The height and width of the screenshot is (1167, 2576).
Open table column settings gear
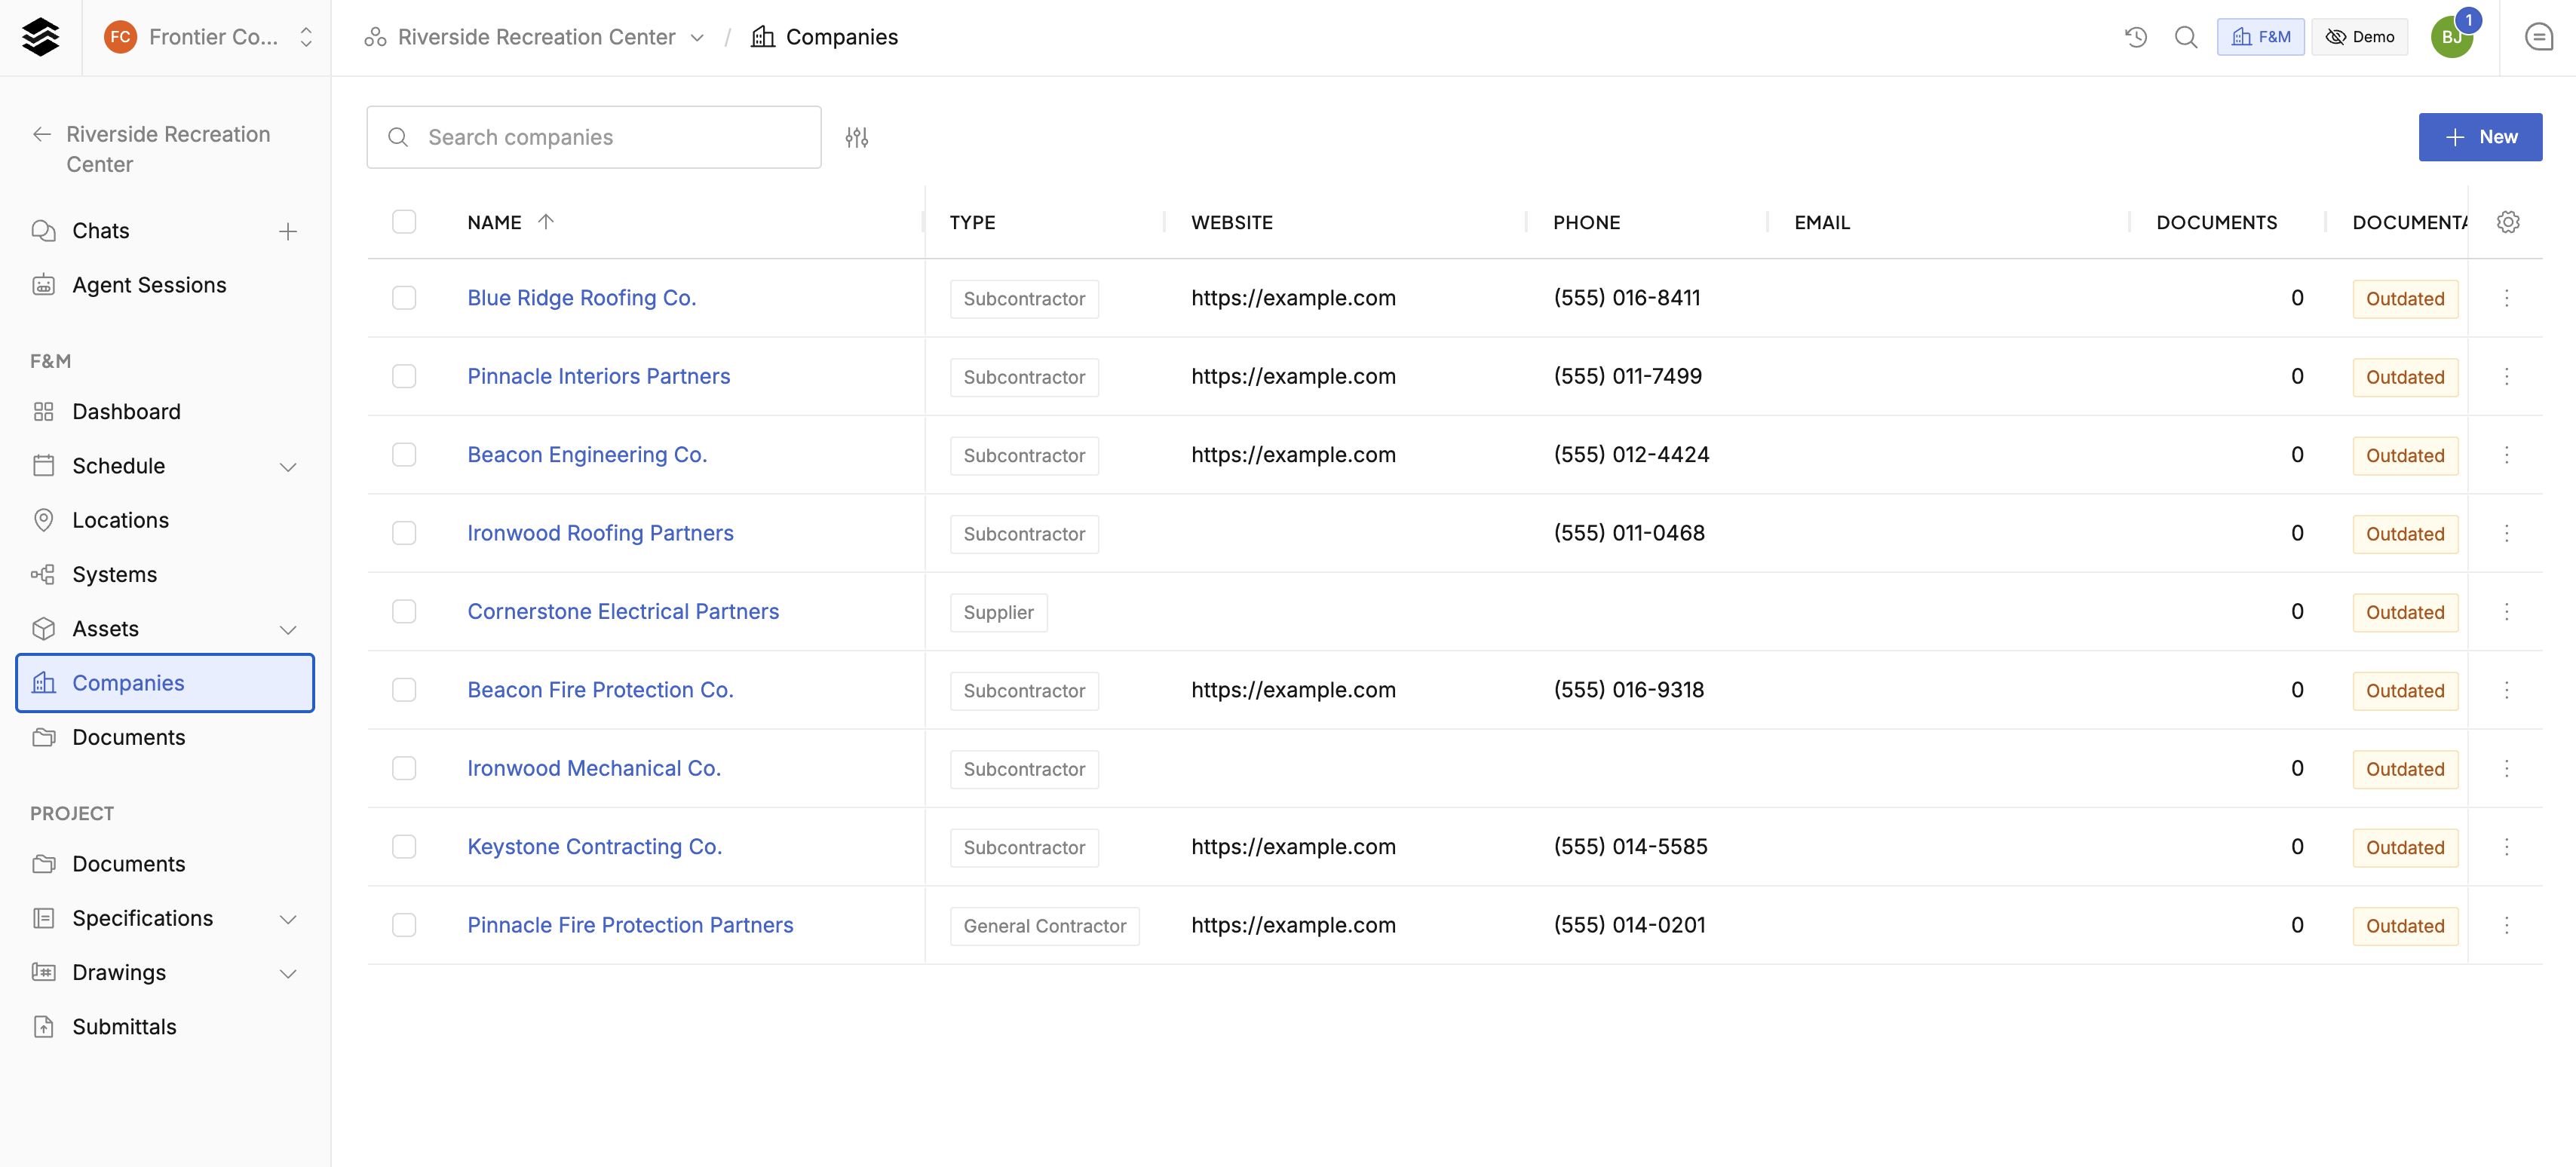pos(2508,222)
